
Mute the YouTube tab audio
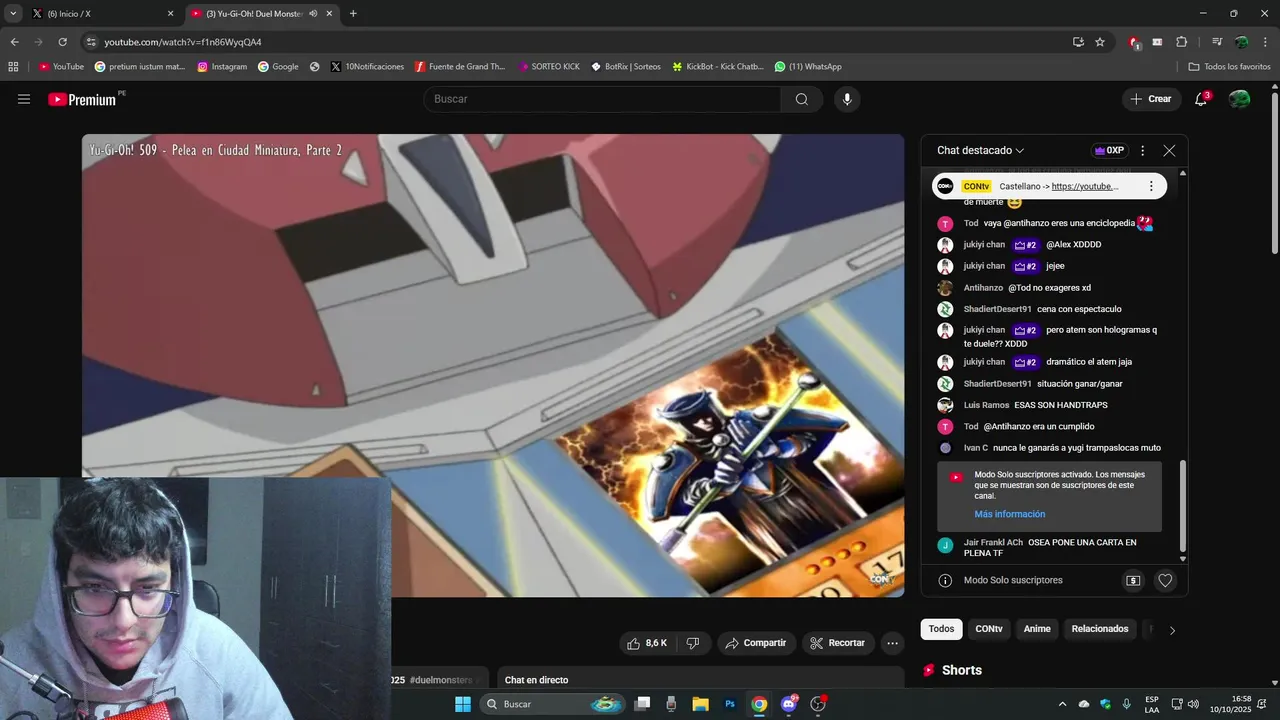click(313, 14)
